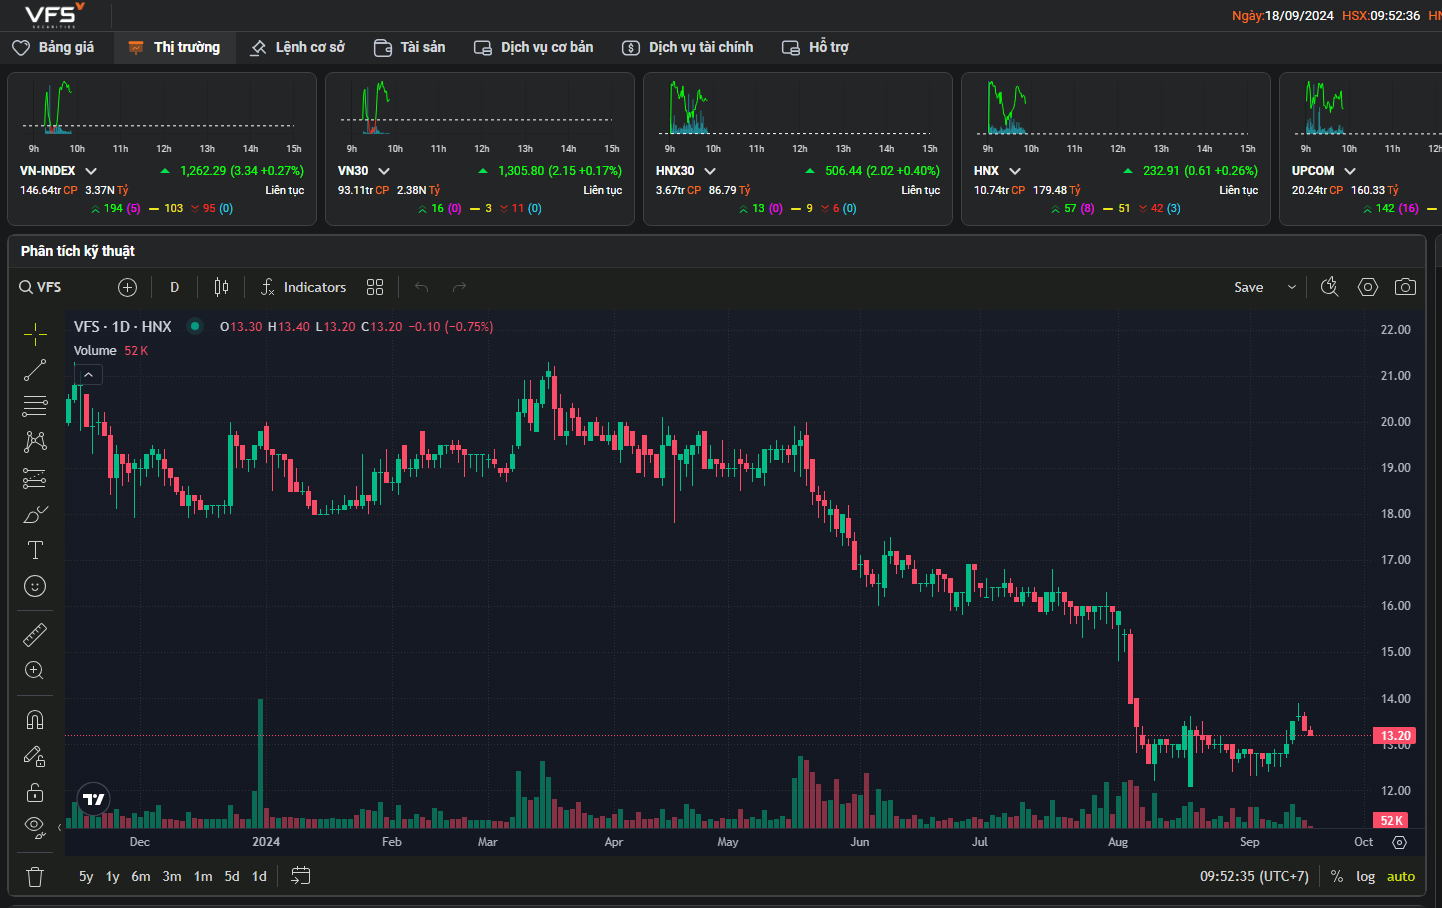Set time range to 3m
This screenshot has width=1442, height=908.
tap(172, 876)
